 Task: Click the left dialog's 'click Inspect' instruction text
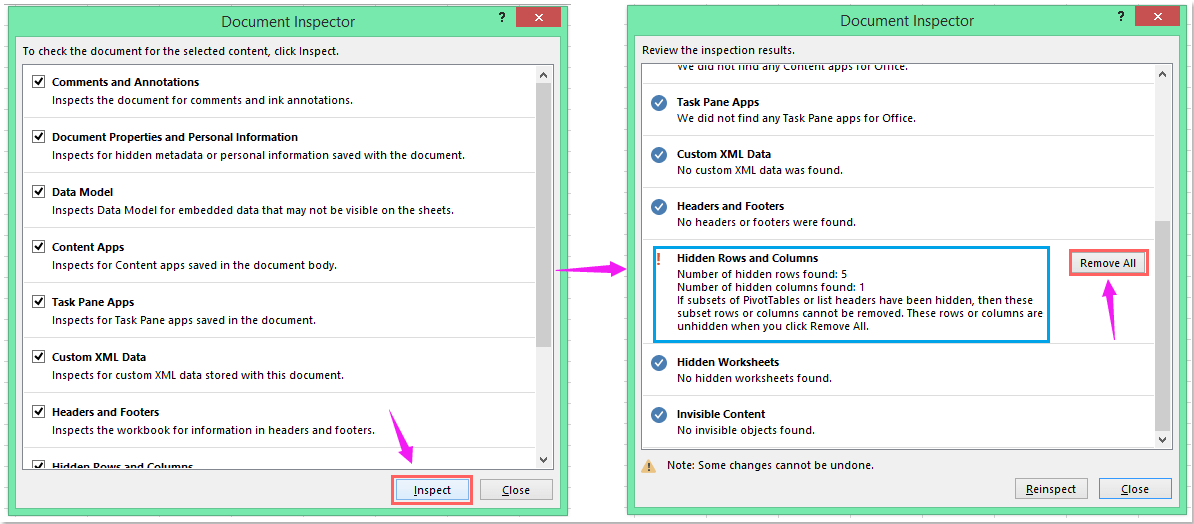[180, 51]
